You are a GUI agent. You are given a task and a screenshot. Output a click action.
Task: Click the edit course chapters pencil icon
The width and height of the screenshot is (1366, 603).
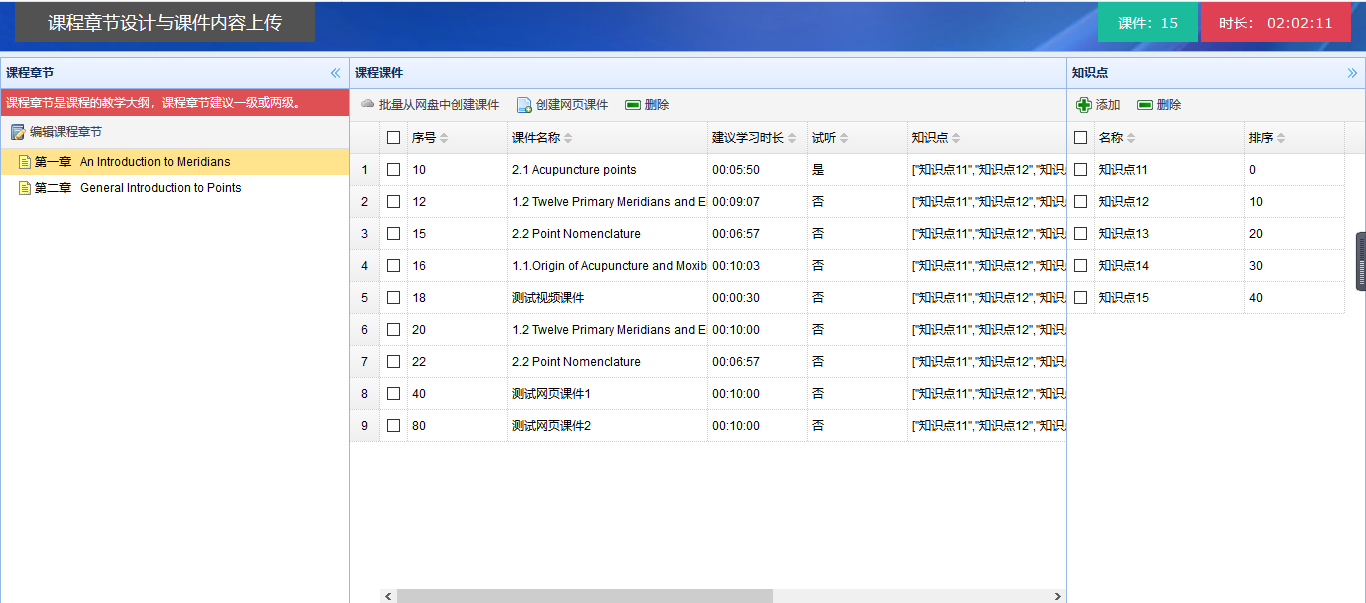18,132
